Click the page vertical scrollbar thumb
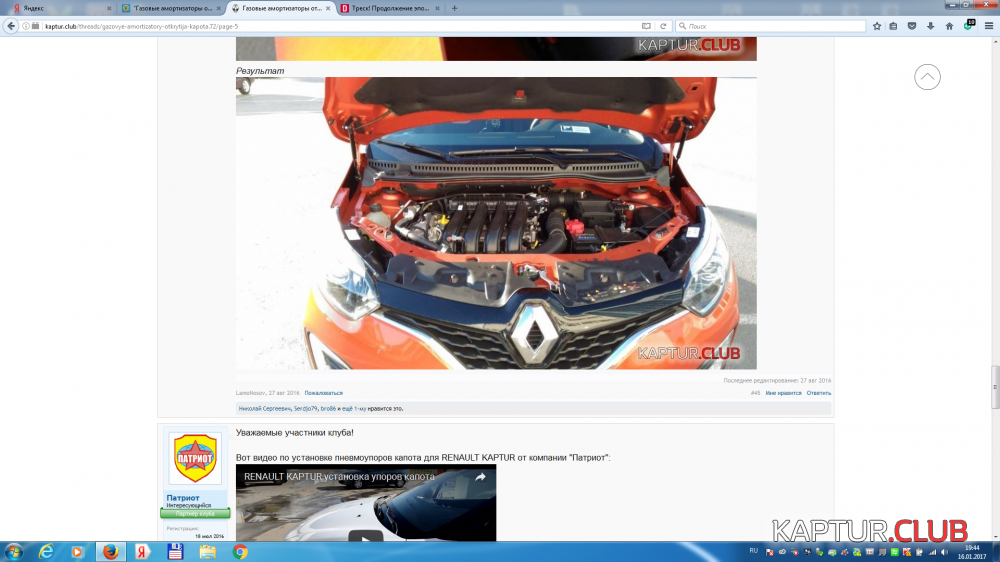The height and width of the screenshot is (562, 1000). [x=995, y=387]
